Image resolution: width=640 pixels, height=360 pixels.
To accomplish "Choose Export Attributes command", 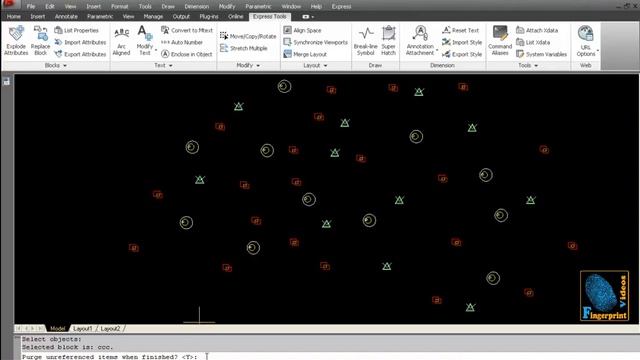I will click(x=80, y=54).
